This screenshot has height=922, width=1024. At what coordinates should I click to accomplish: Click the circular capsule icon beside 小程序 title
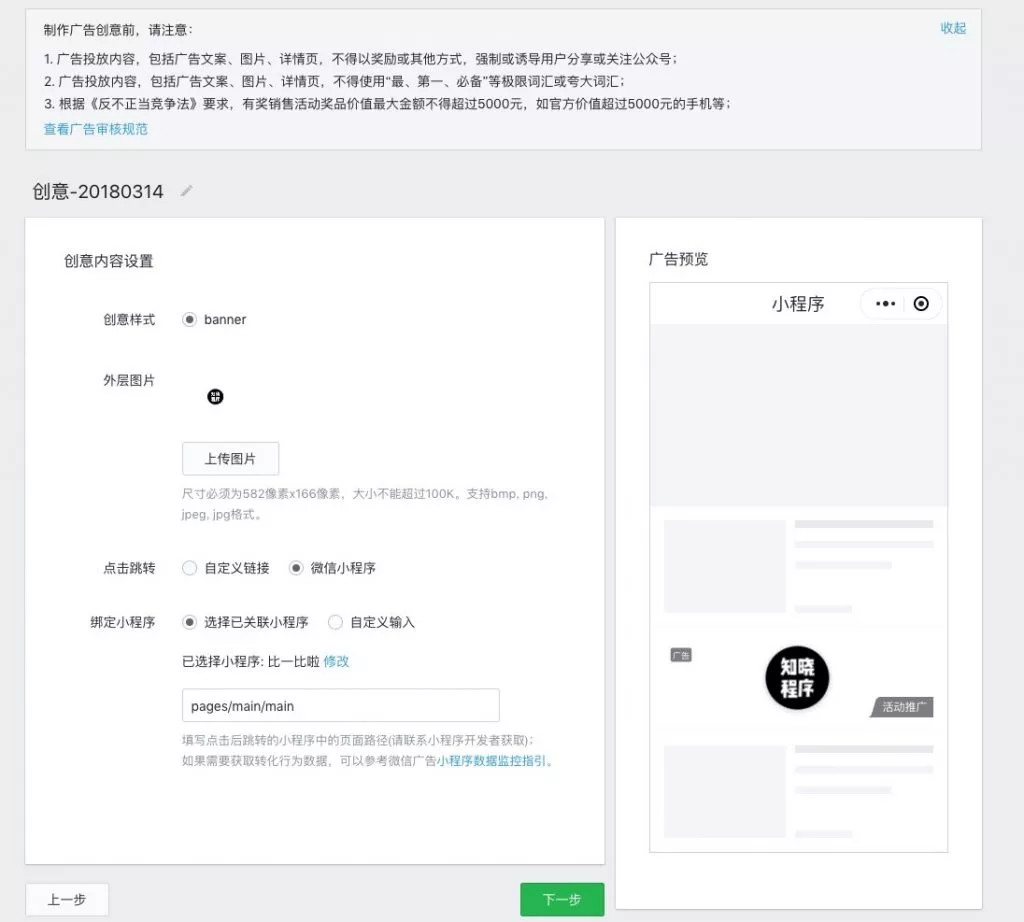(921, 304)
